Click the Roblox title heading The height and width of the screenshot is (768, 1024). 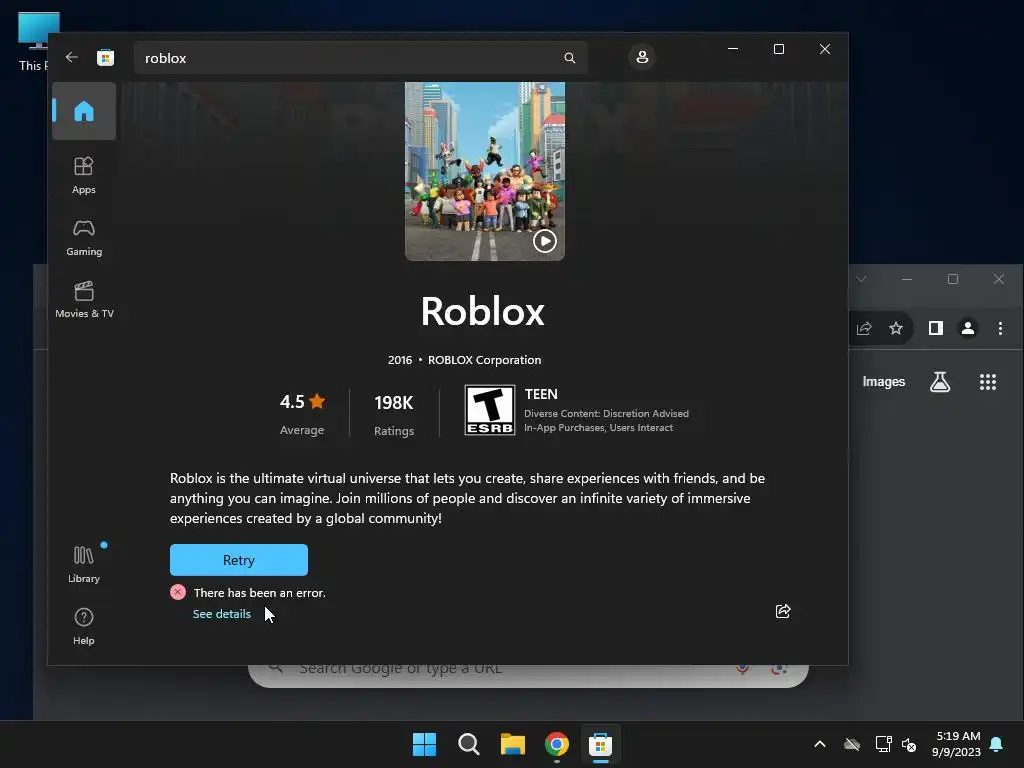pos(483,311)
